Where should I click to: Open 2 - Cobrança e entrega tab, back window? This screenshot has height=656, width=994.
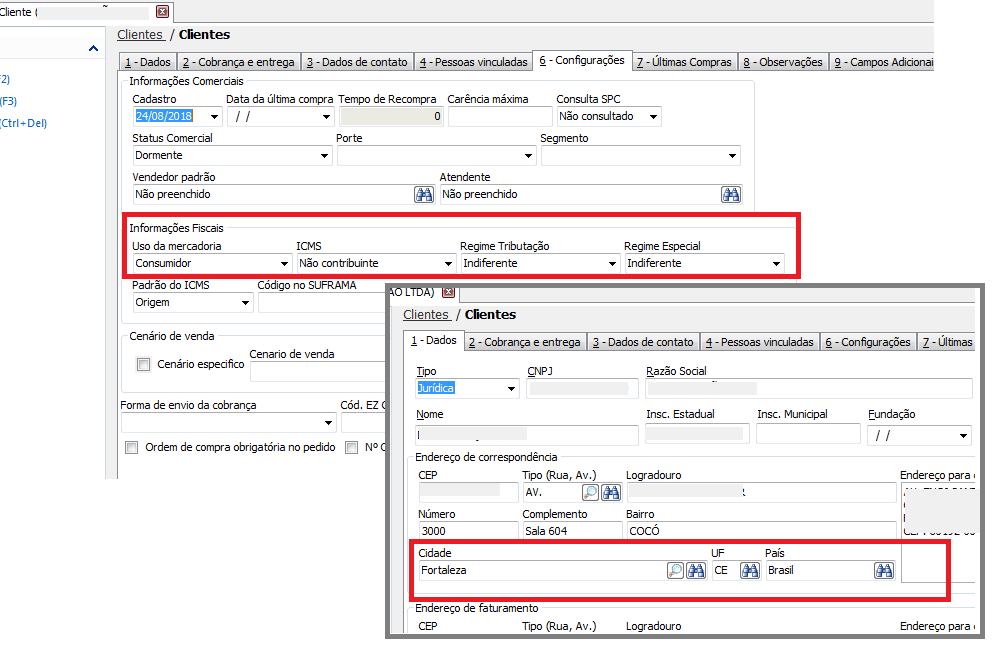238,62
